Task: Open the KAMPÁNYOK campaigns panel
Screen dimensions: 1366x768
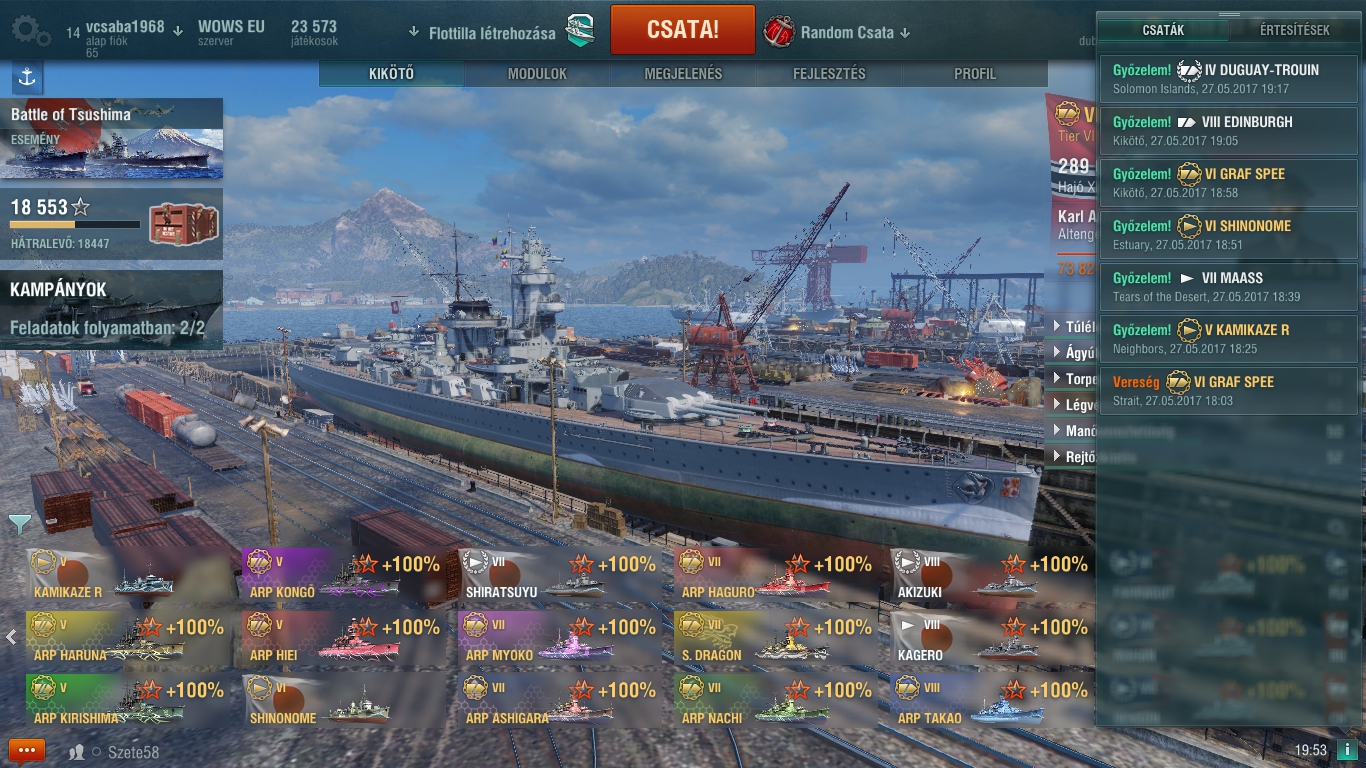Action: 111,309
